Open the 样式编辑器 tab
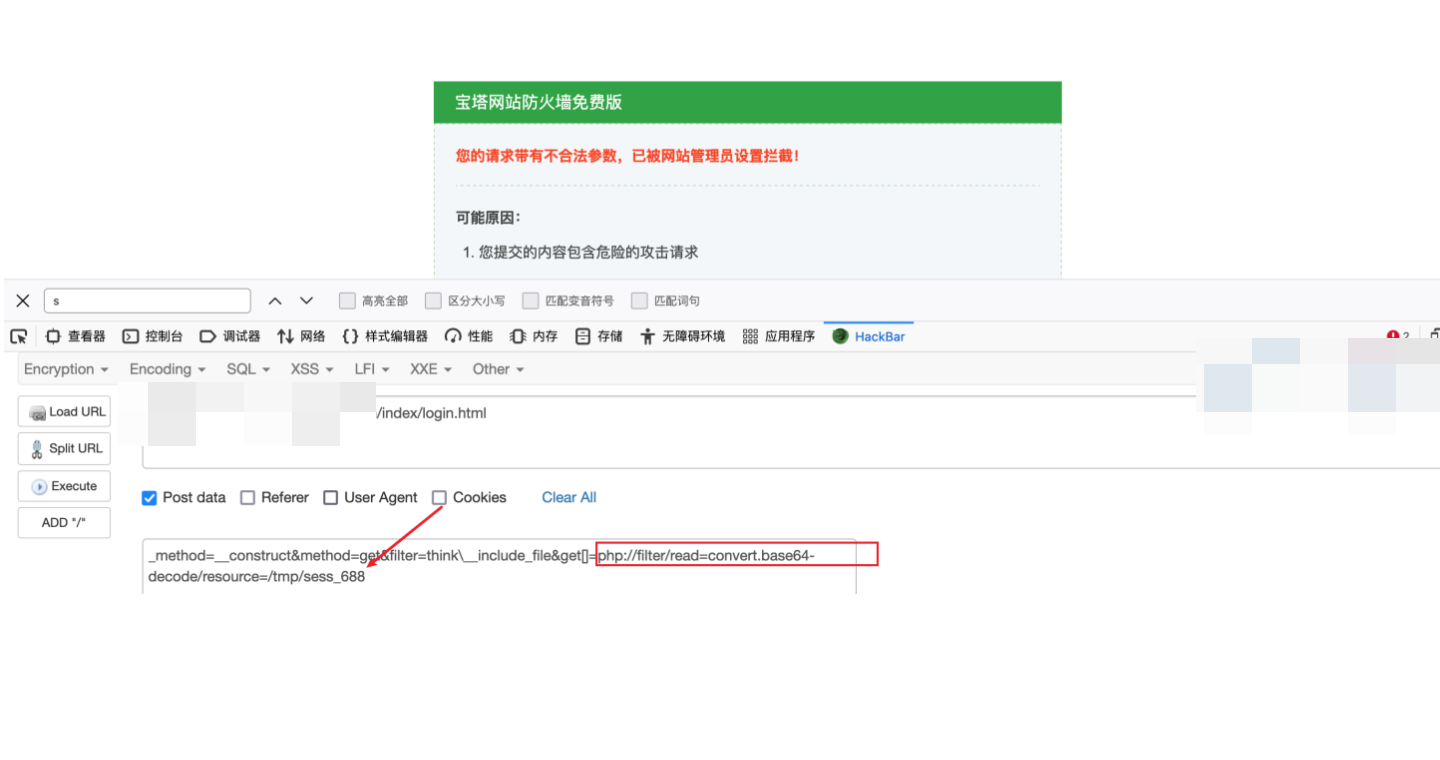The height and width of the screenshot is (760, 1440). point(385,336)
